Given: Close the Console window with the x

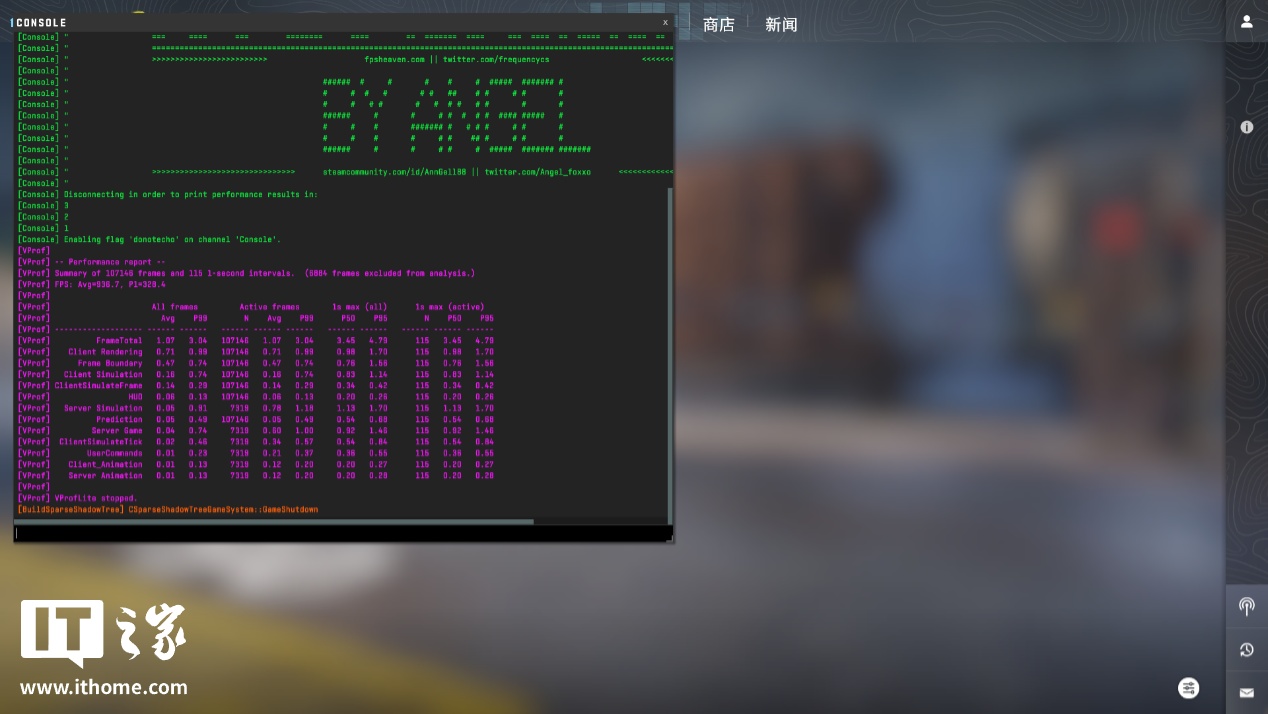Looking at the screenshot, I should [x=665, y=22].
